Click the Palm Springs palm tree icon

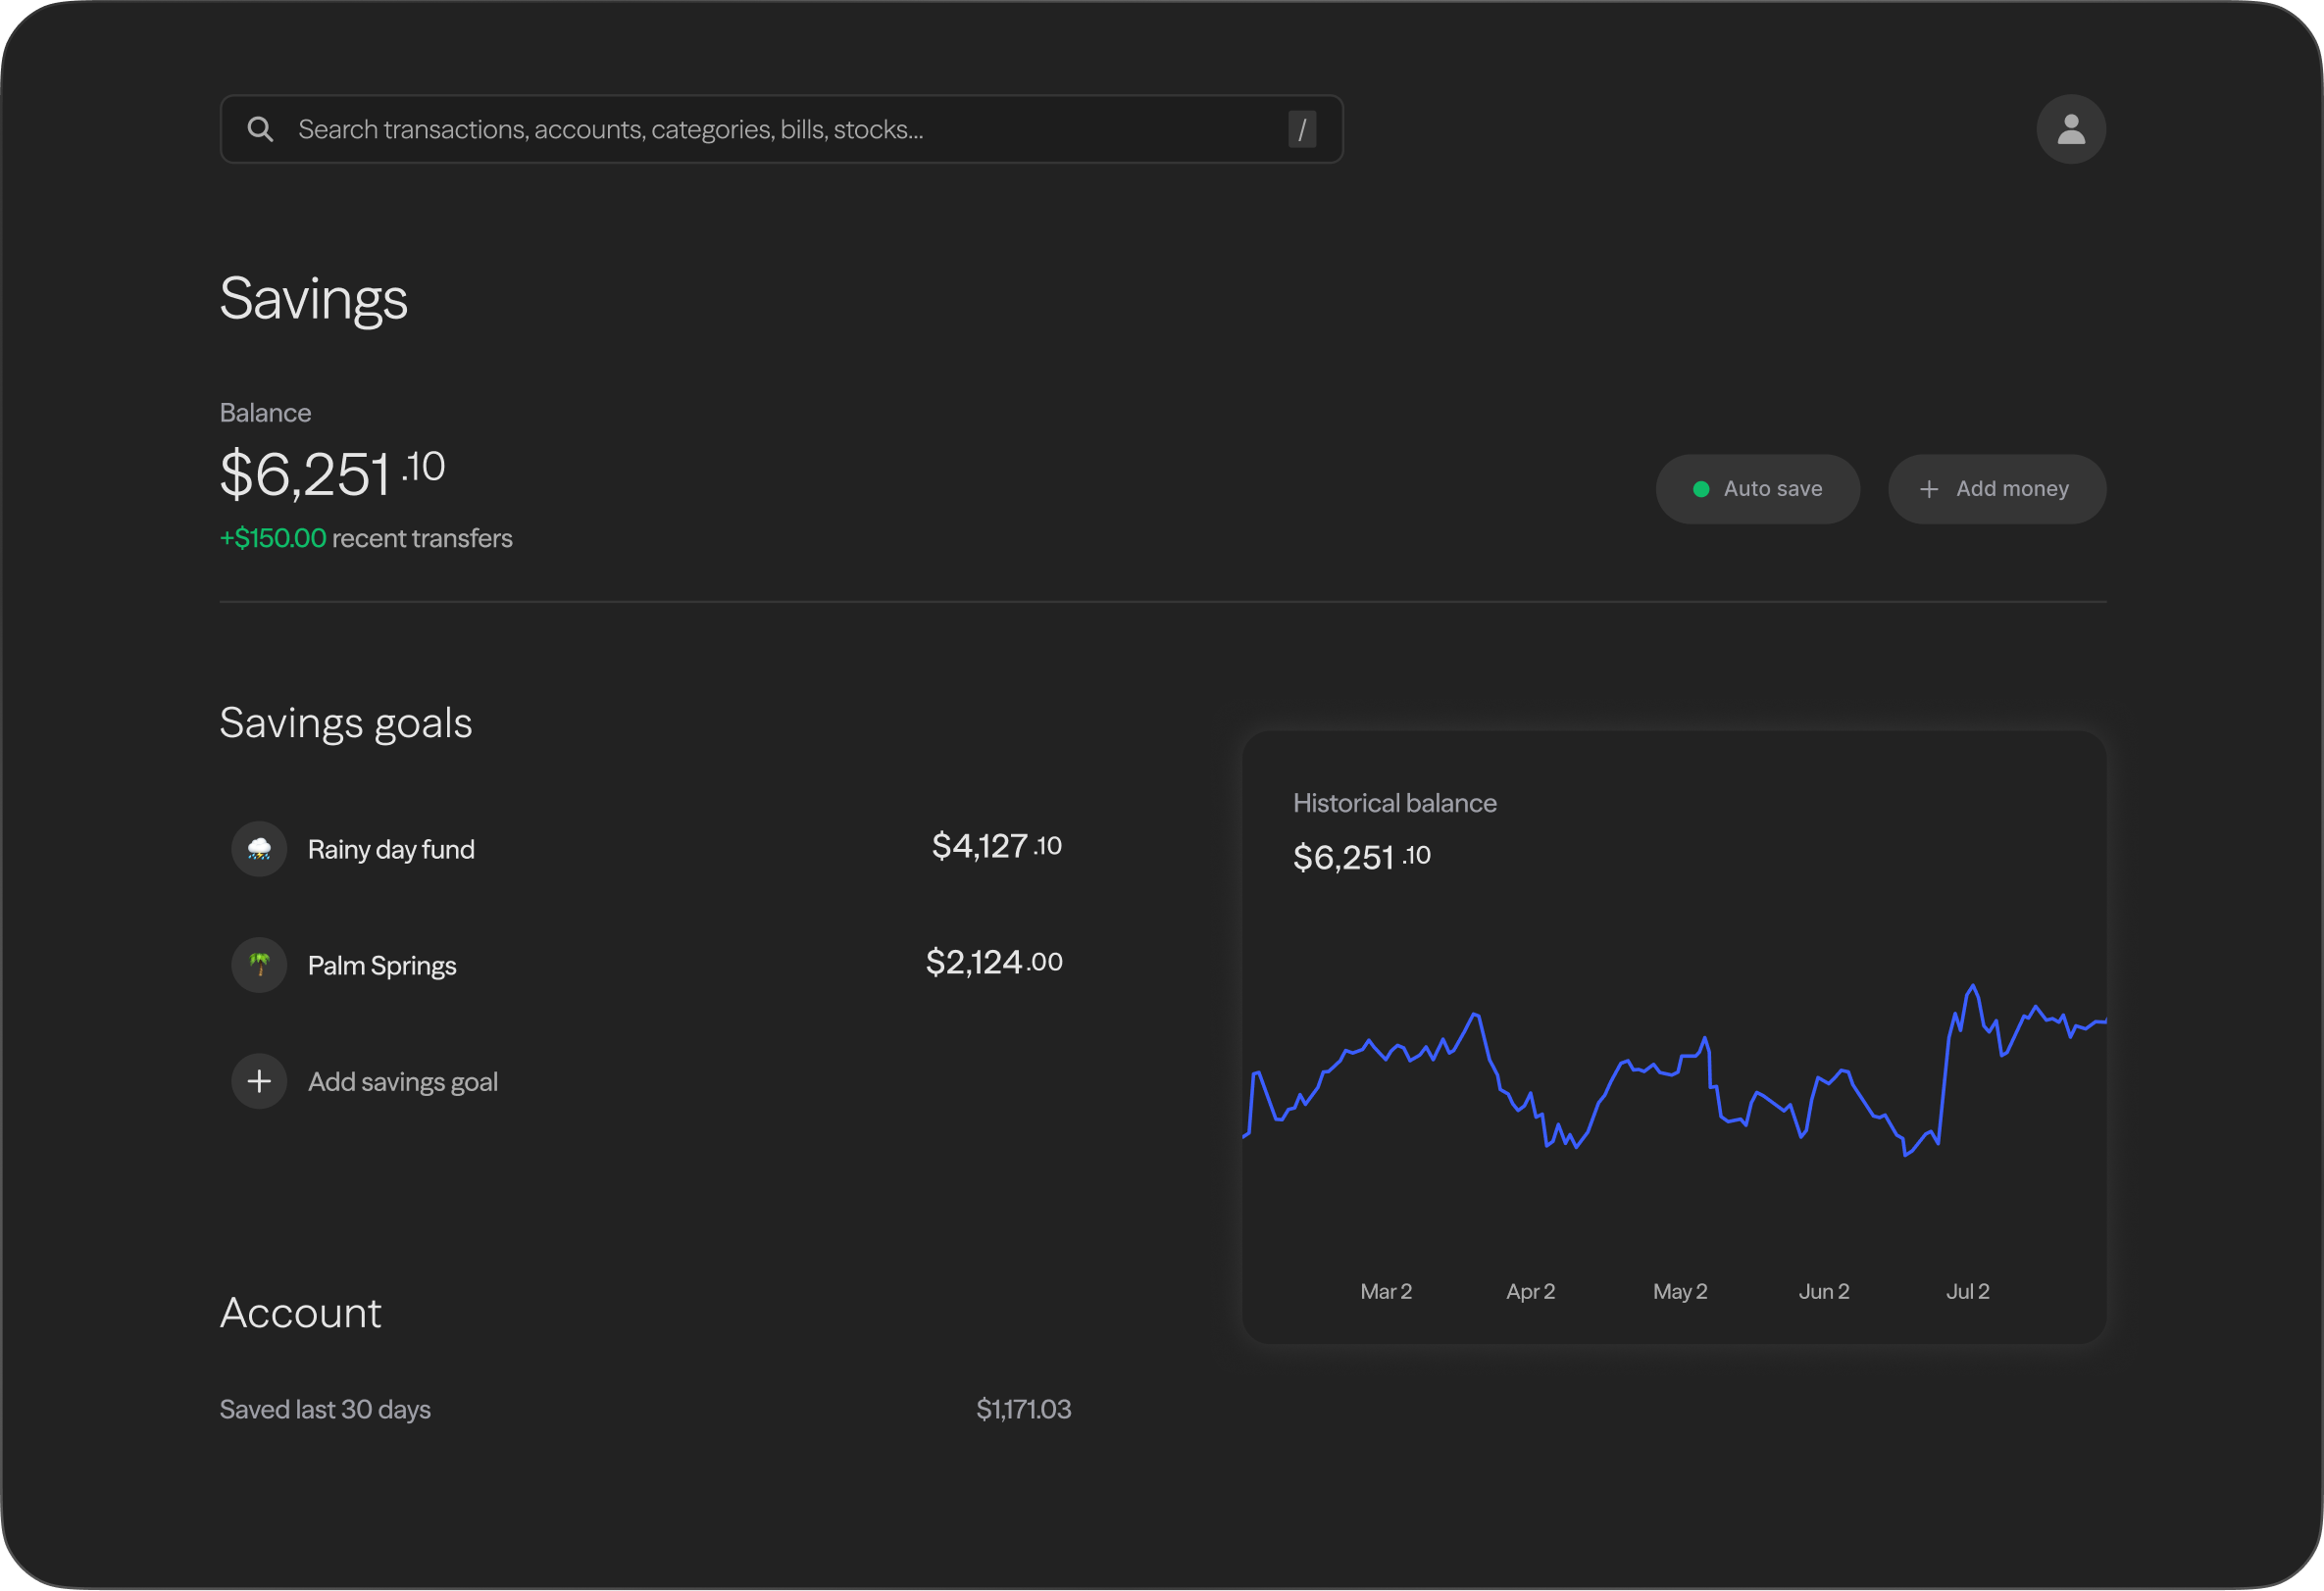pyautogui.click(x=259, y=965)
